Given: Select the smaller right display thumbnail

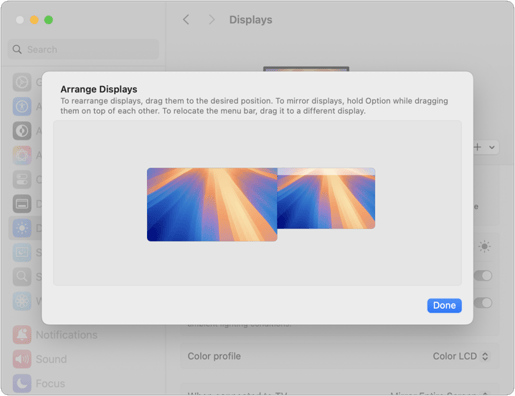Looking at the screenshot, I should coord(326,198).
